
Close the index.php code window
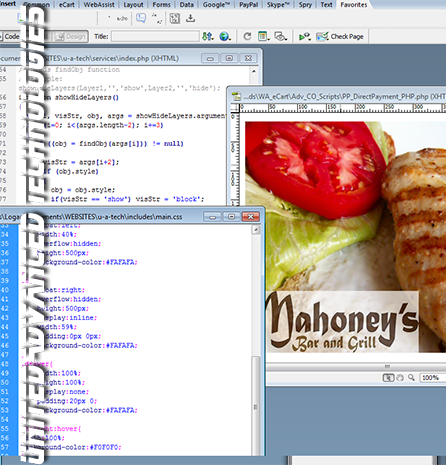pos(248,58)
